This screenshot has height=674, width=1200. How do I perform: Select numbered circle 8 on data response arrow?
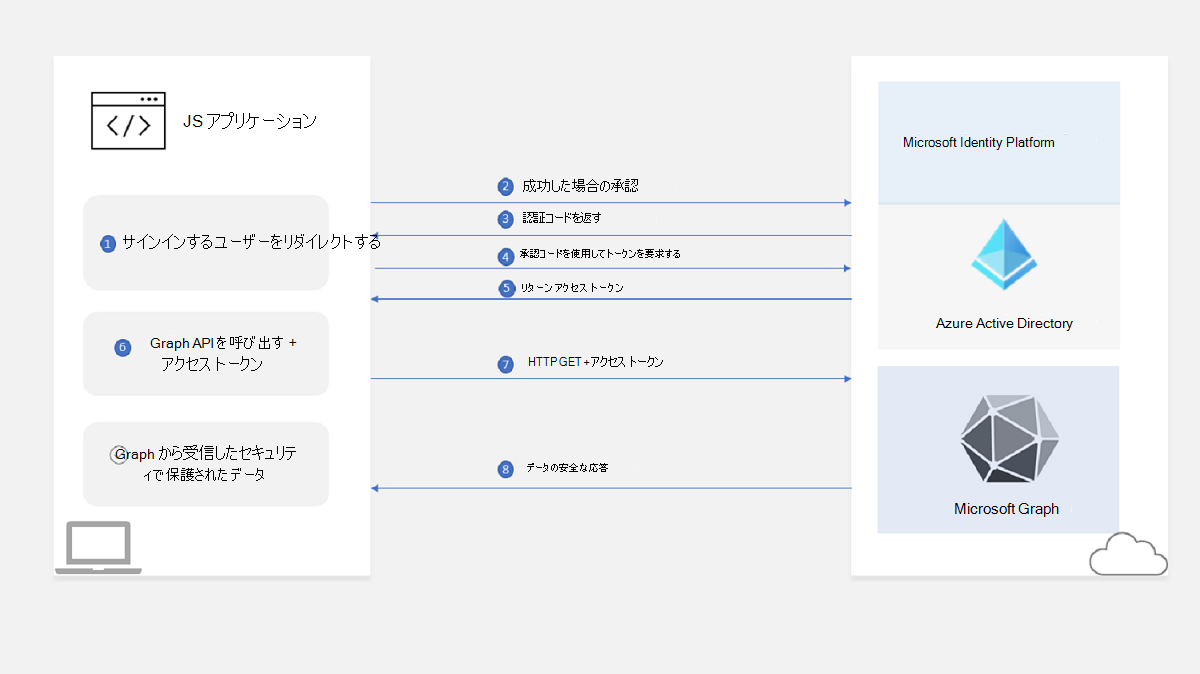click(x=505, y=468)
